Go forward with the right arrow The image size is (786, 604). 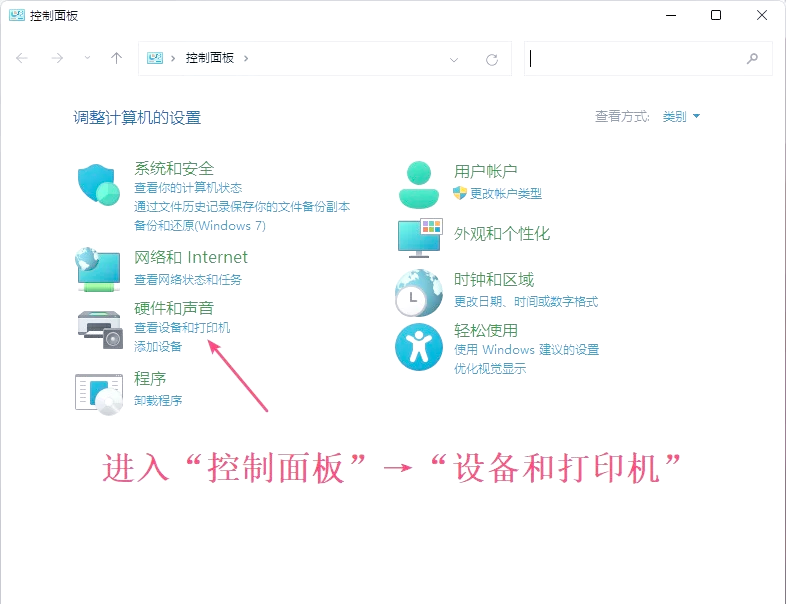pos(57,58)
